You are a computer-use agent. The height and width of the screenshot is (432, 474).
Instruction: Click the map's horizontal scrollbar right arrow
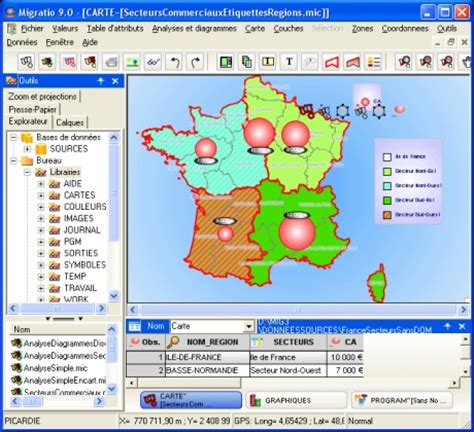click(x=463, y=310)
